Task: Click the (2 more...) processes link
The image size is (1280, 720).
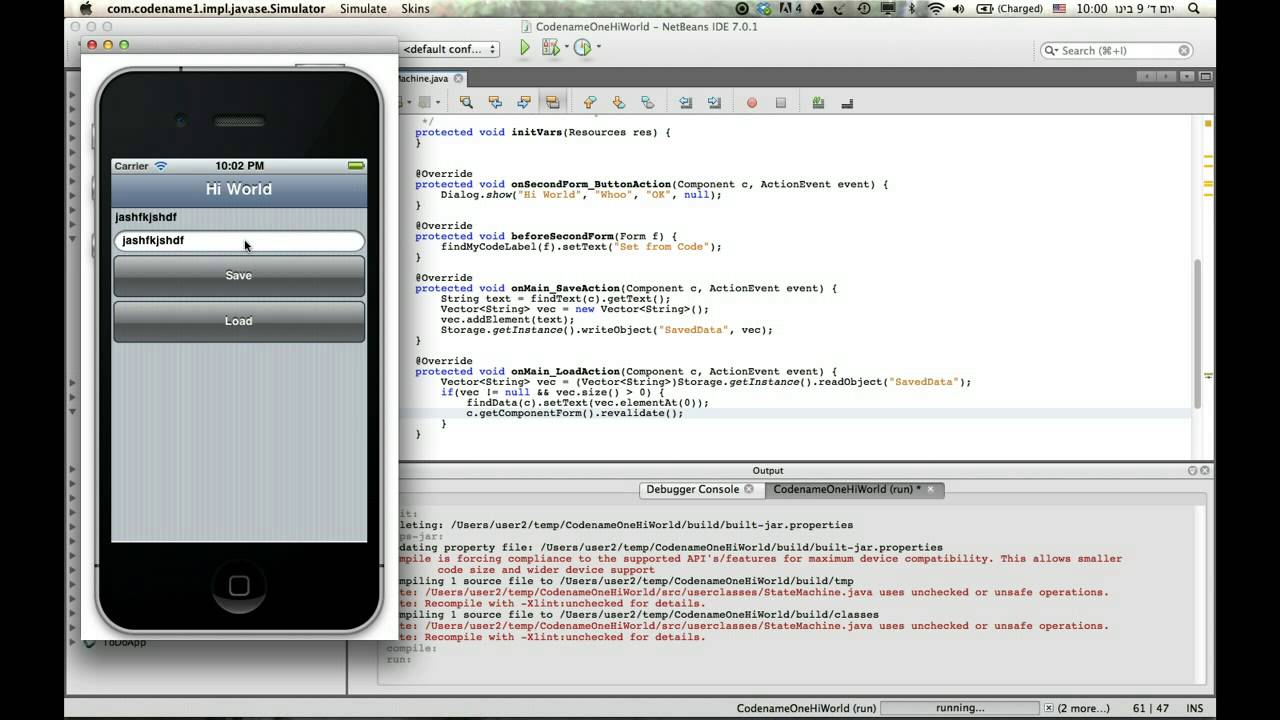Action: [x=1084, y=708]
